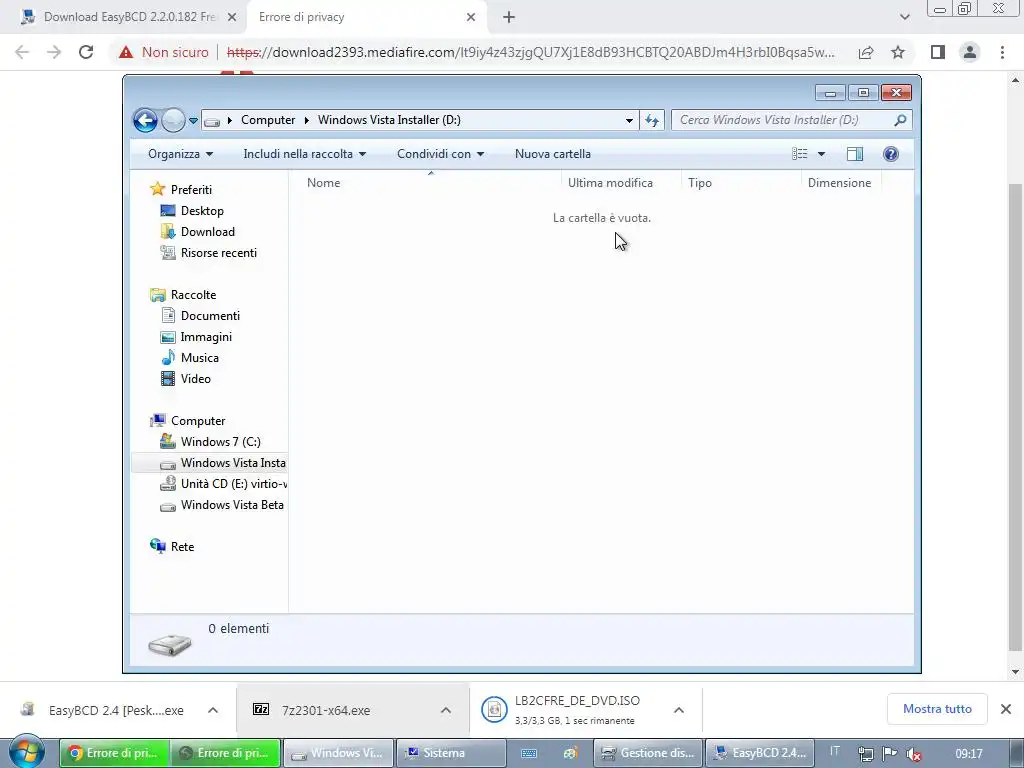Open Explorer help icon
Viewport: 1024px width, 768px height.
click(891, 154)
